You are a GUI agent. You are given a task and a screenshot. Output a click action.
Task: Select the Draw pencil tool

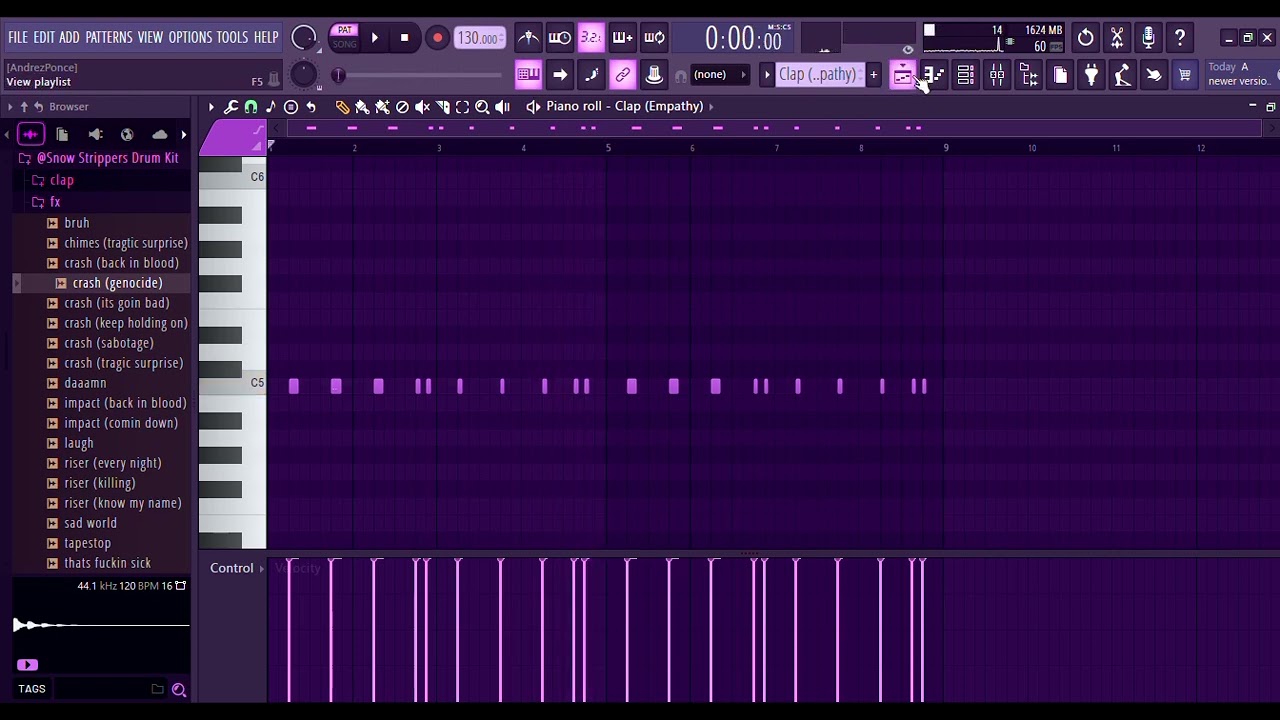(342, 106)
